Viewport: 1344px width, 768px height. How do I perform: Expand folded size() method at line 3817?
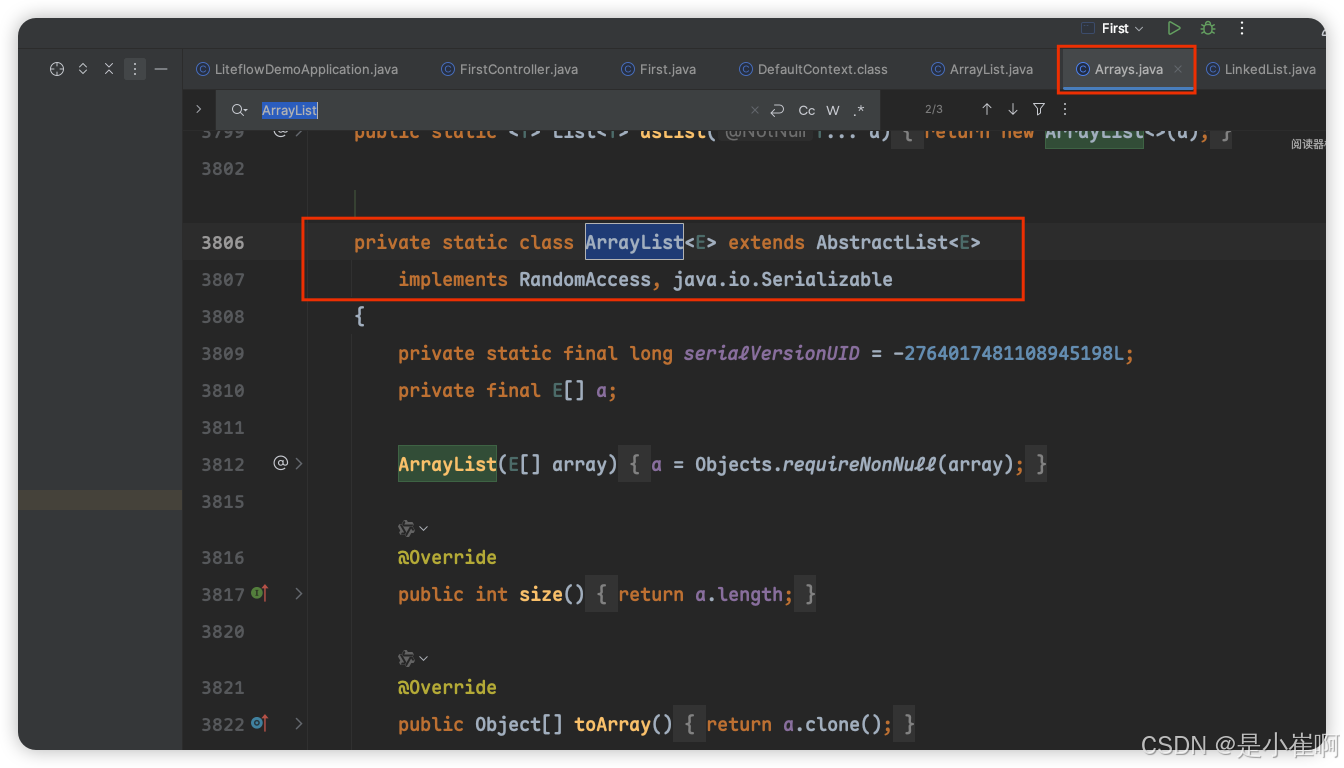pyautogui.click(x=299, y=594)
